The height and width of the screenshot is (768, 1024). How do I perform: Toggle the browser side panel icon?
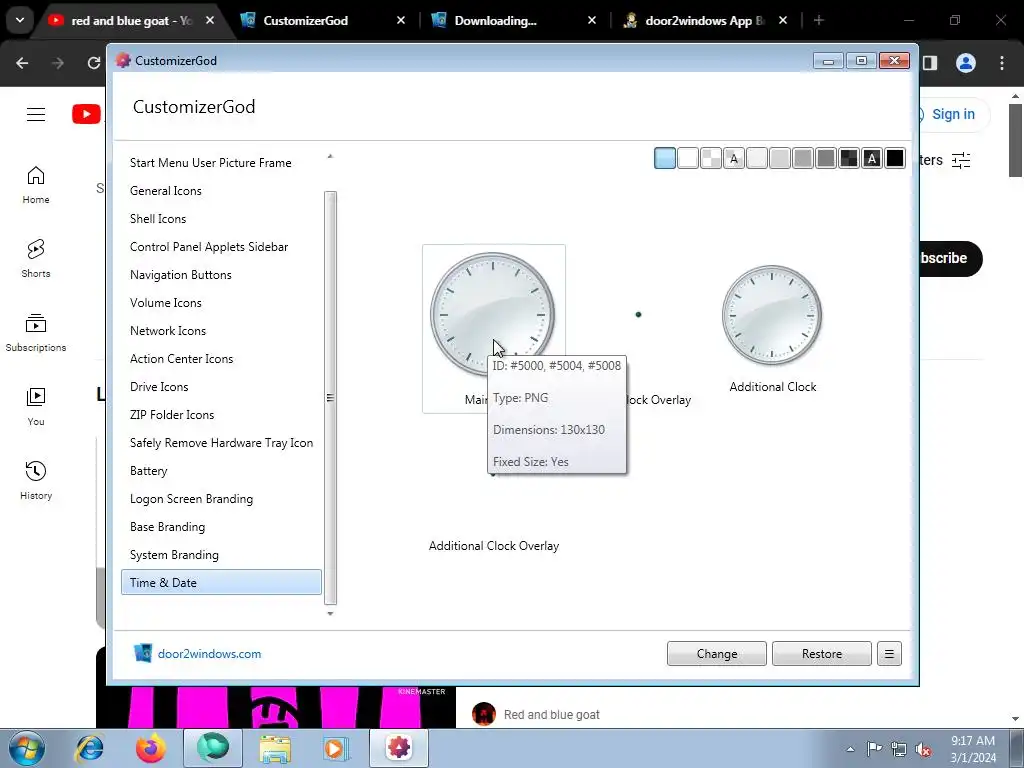pos(930,63)
